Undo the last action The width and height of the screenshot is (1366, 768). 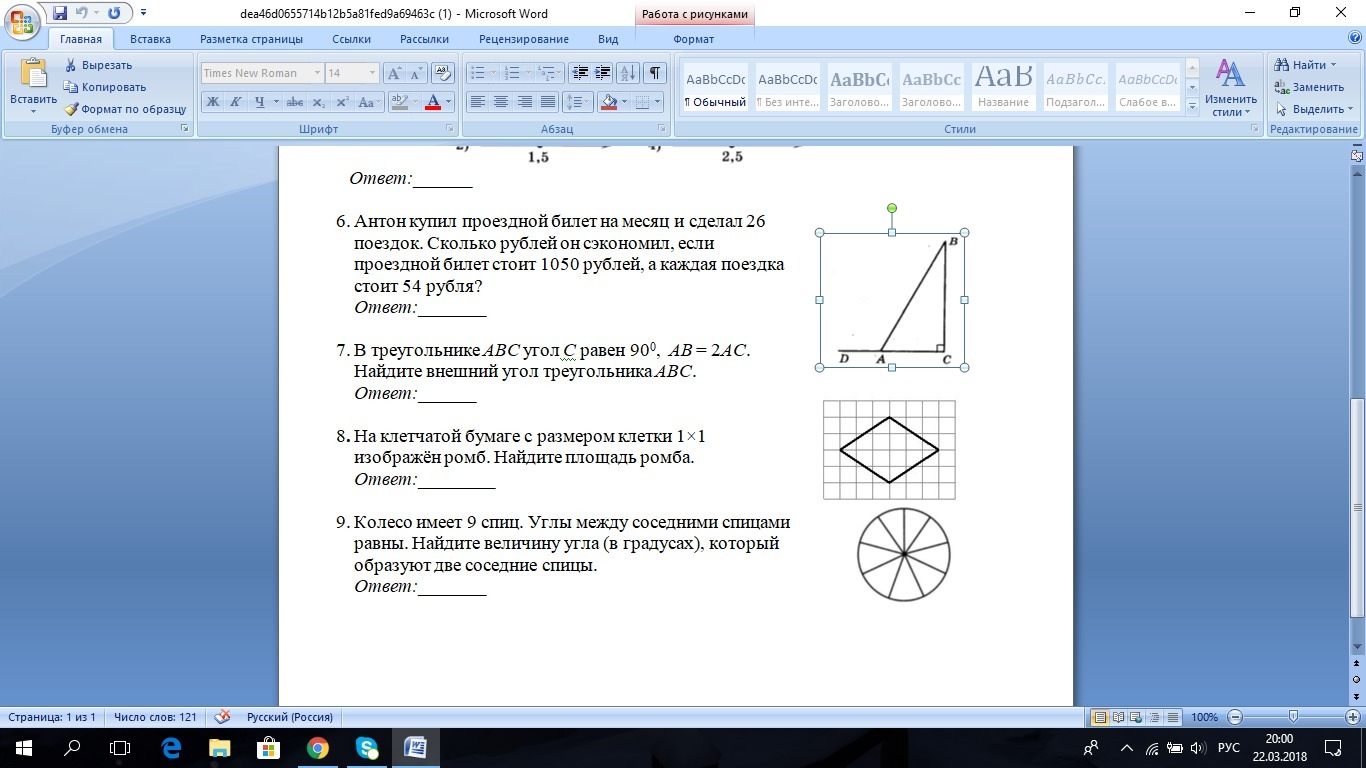(83, 13)
